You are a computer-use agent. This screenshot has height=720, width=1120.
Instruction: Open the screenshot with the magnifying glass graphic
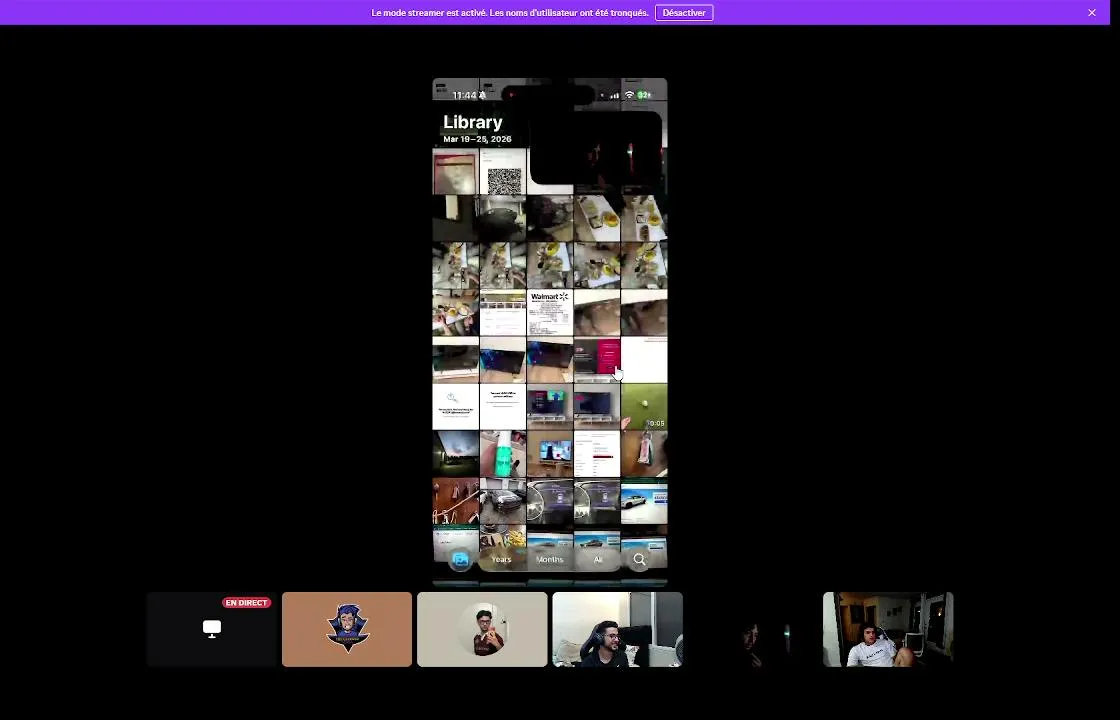tap(456, 407)
